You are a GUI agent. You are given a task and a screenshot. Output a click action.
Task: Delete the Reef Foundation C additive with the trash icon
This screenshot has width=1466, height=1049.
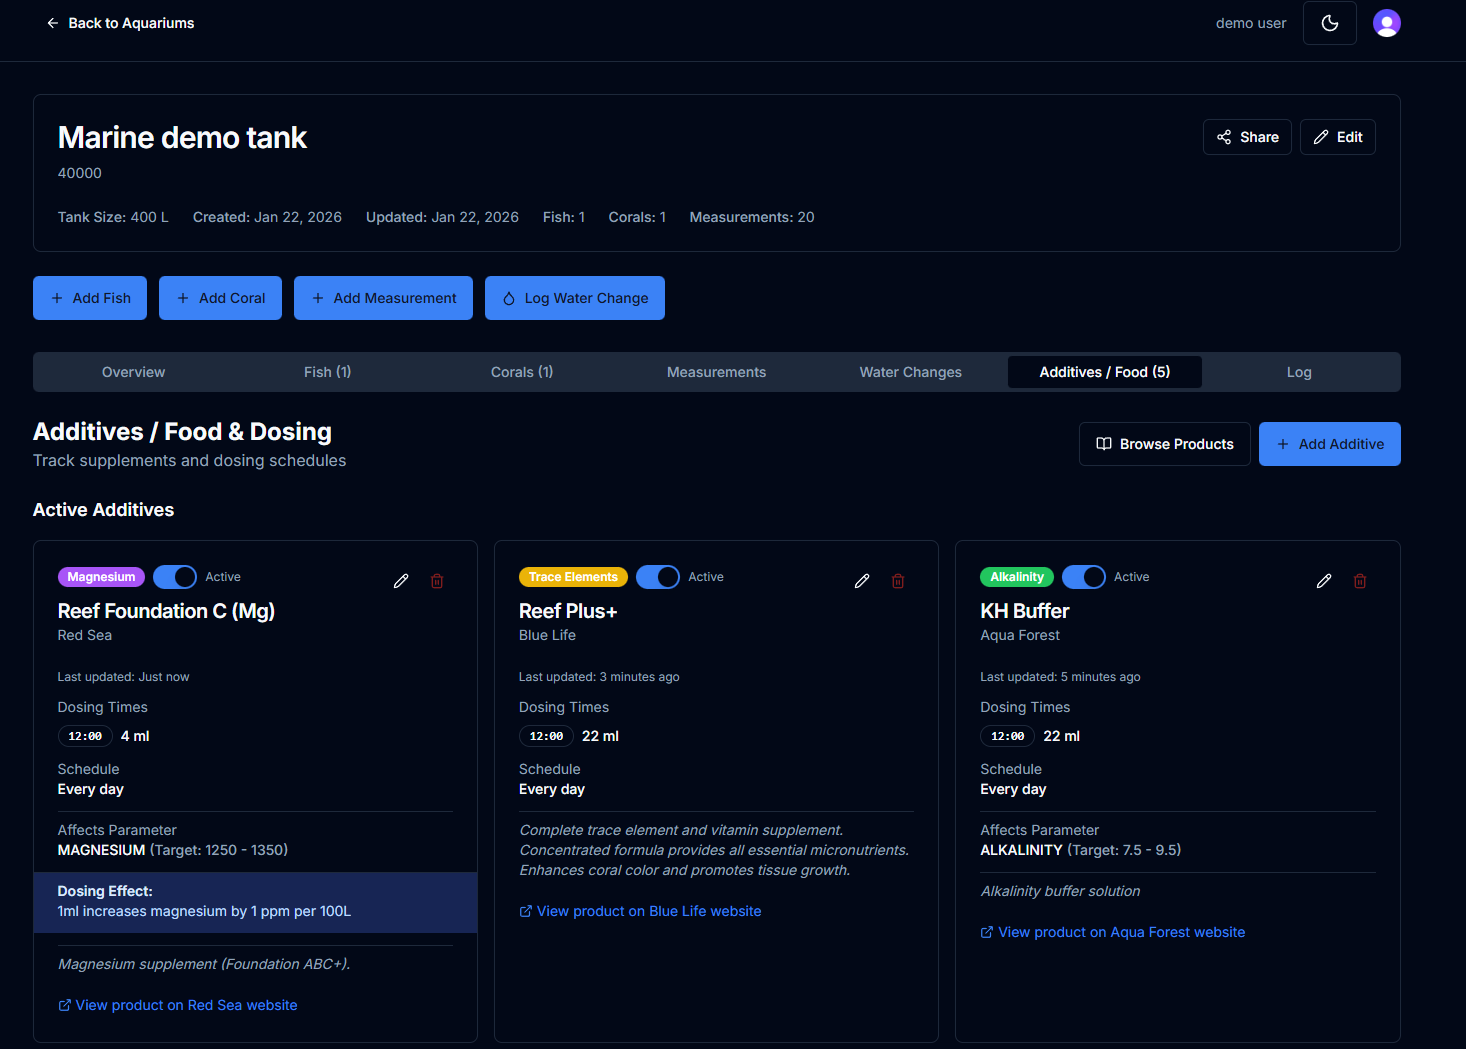coord(437,581)
